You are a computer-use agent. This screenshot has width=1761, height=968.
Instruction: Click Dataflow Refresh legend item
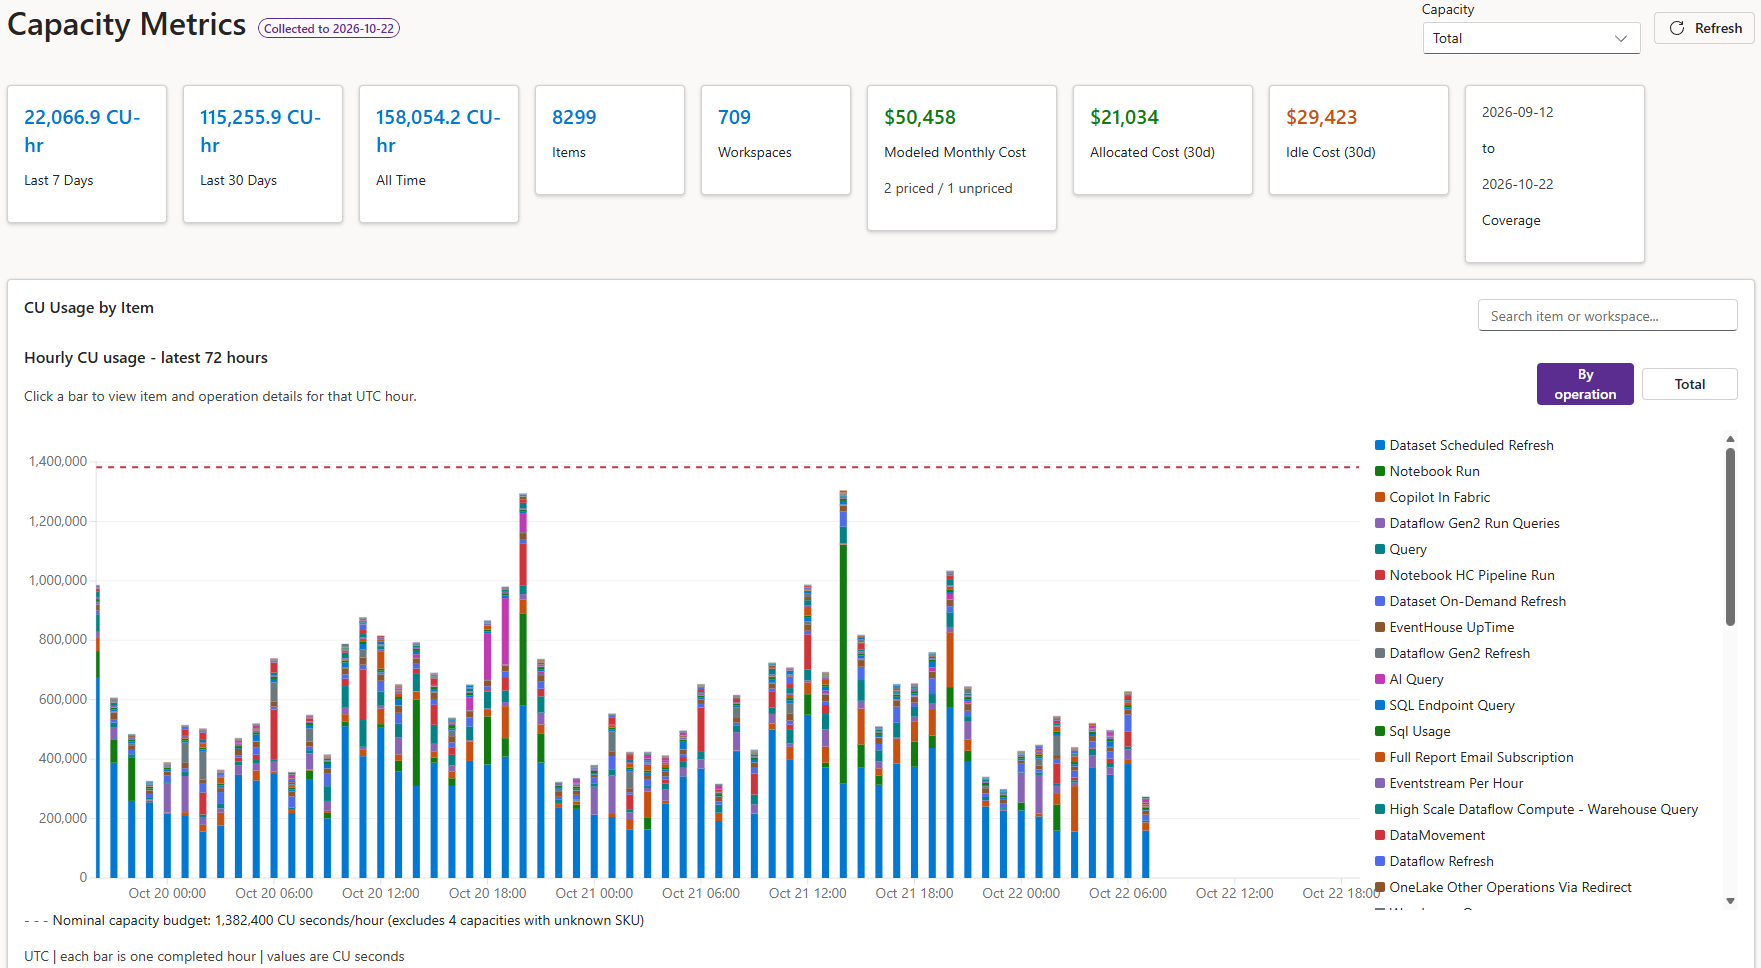pos(1434,861)
